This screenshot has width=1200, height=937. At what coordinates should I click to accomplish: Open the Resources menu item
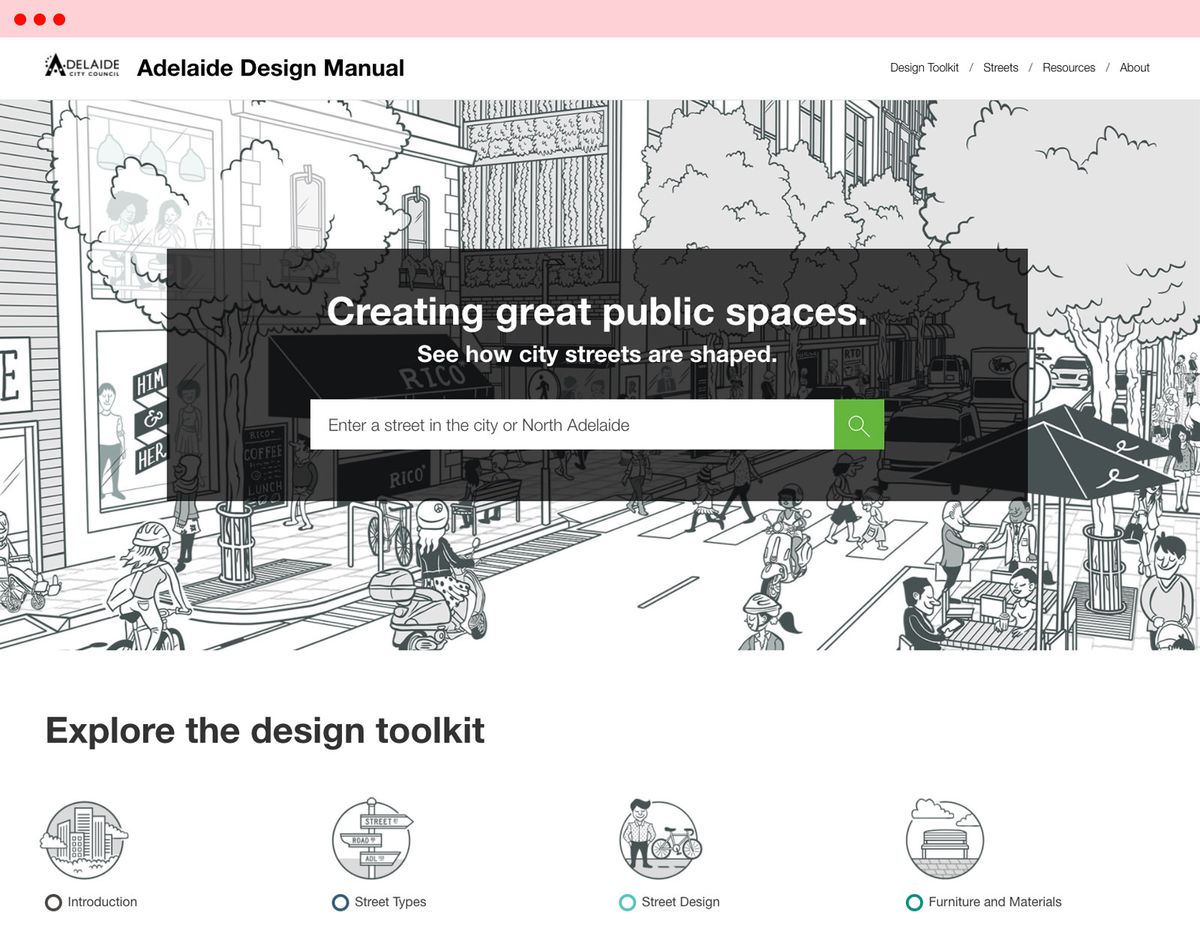point(1069,68)
